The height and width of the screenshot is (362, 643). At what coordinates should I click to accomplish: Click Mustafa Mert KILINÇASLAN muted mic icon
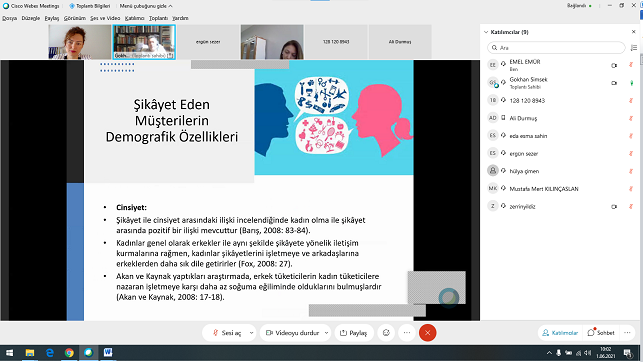631,189
